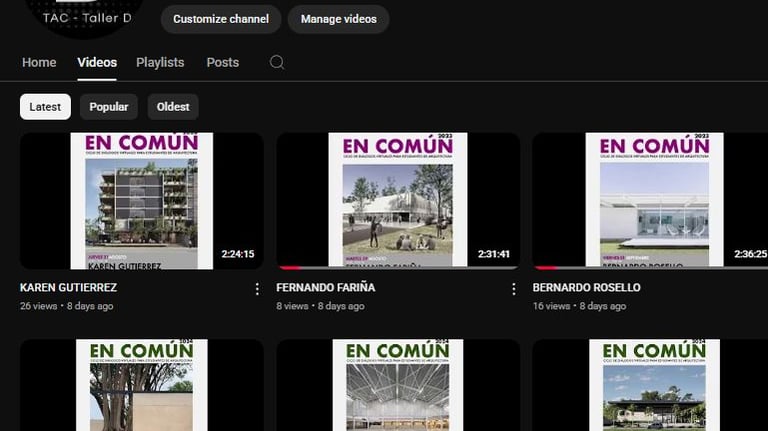Click the KAREN GUTIERREZ video title
This screenshot has height=431, width=768.
tap(69, 287)
